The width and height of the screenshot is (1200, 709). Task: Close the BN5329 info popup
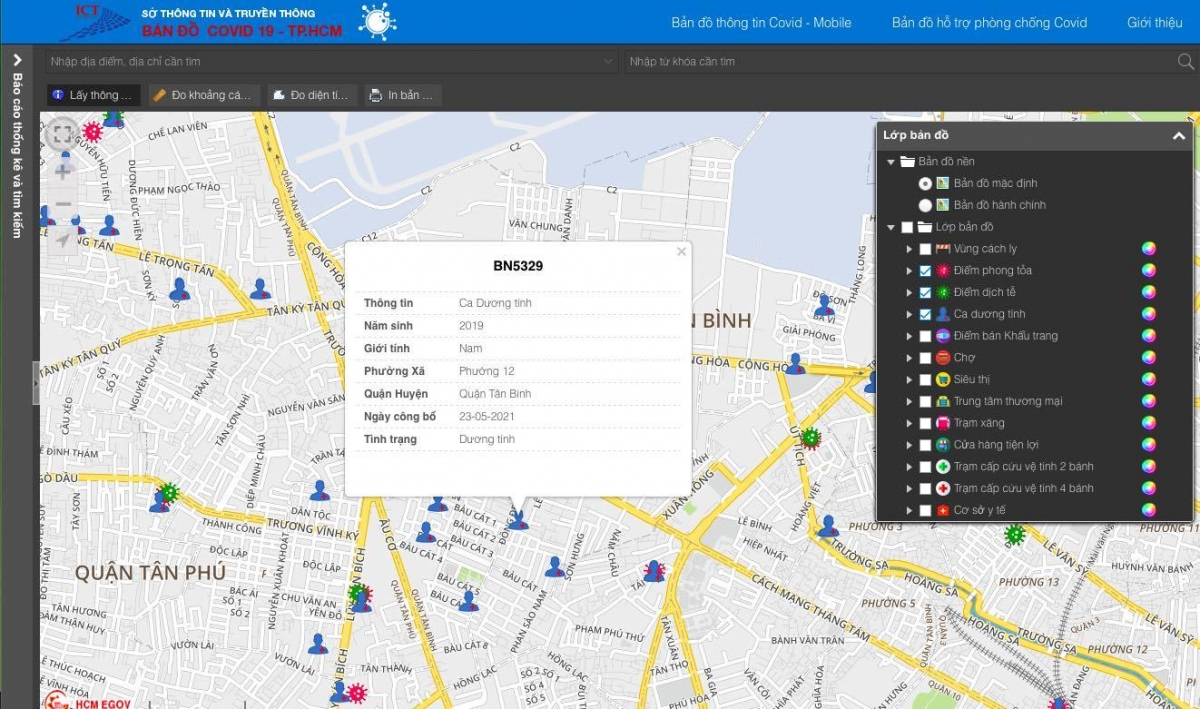682,252
